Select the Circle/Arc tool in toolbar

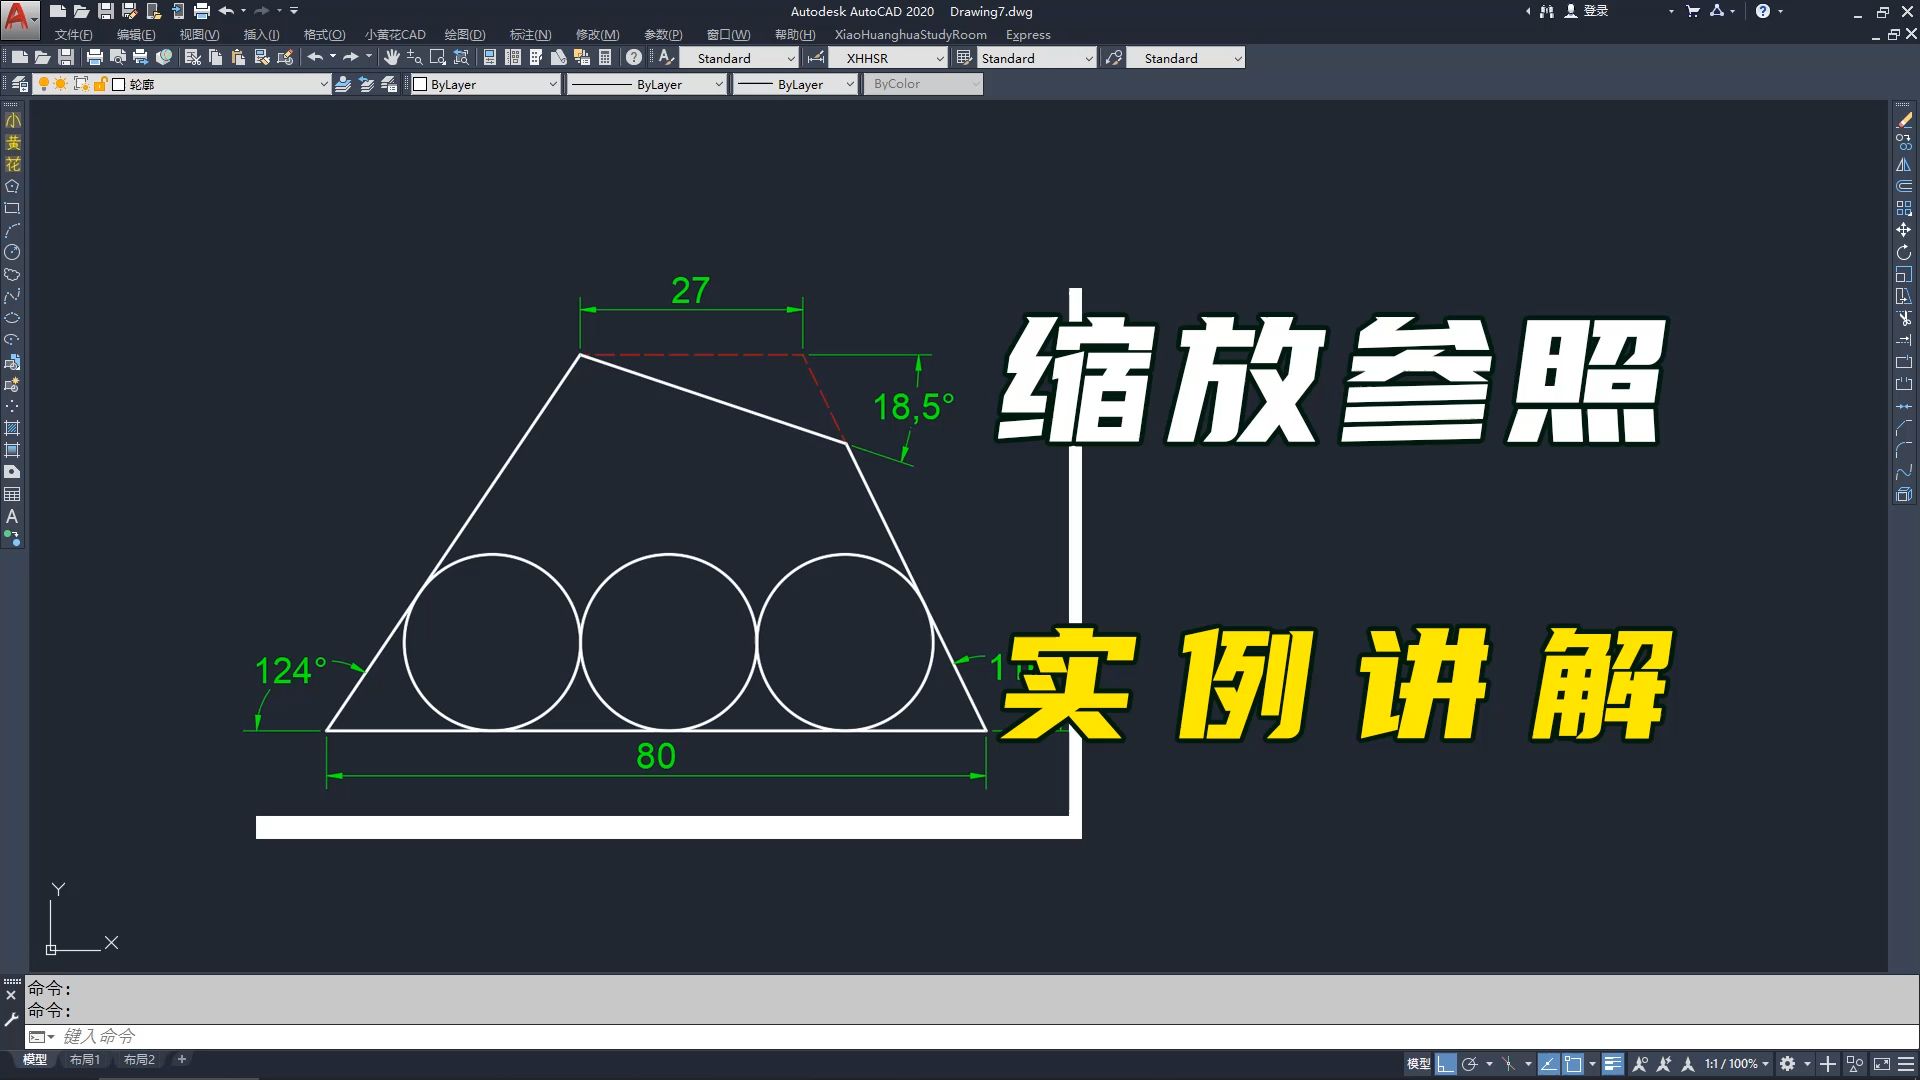(13, 252)
